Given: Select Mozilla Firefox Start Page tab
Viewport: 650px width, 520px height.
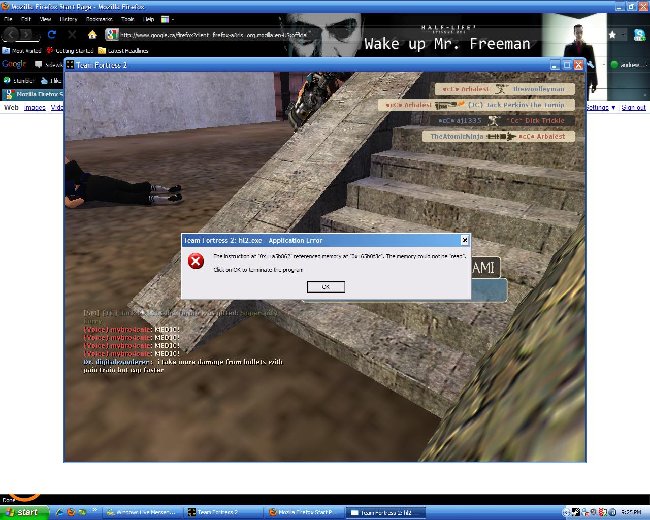Looking at the screenshot, I should [33, 95].
